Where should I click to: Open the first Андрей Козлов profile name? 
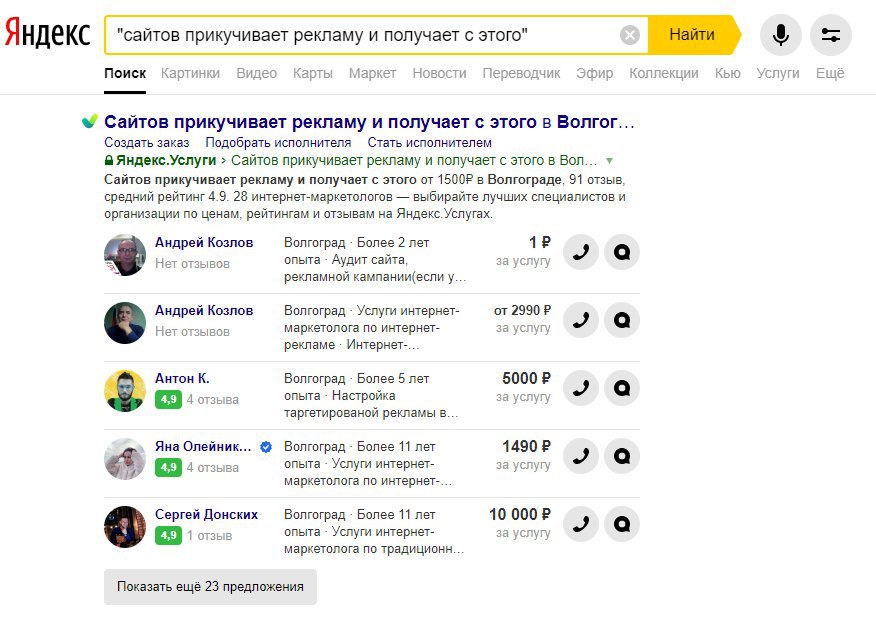click(204, 242)
